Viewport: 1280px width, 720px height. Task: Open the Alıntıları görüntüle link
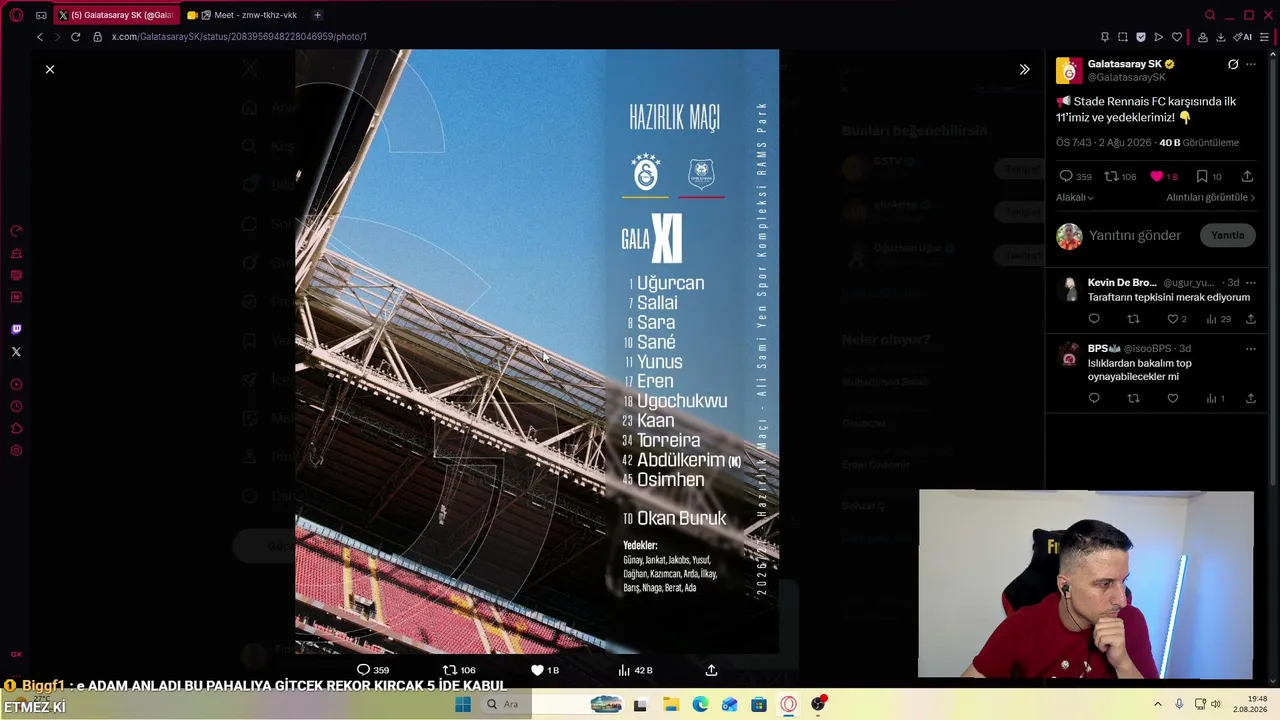tap(1210, 198)
